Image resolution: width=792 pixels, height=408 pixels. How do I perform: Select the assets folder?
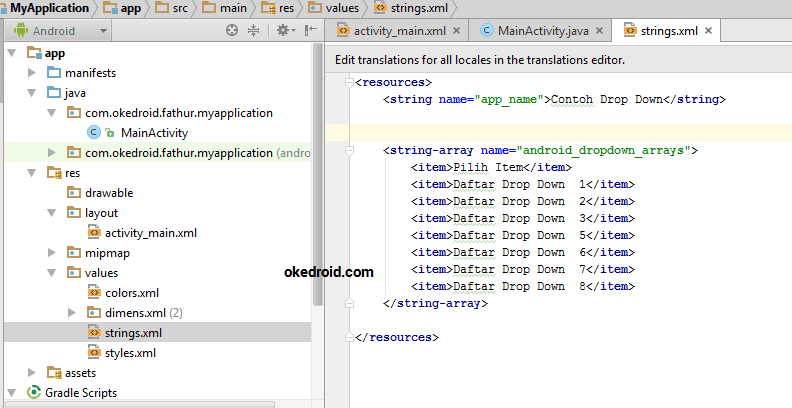(x=80, y=373)
